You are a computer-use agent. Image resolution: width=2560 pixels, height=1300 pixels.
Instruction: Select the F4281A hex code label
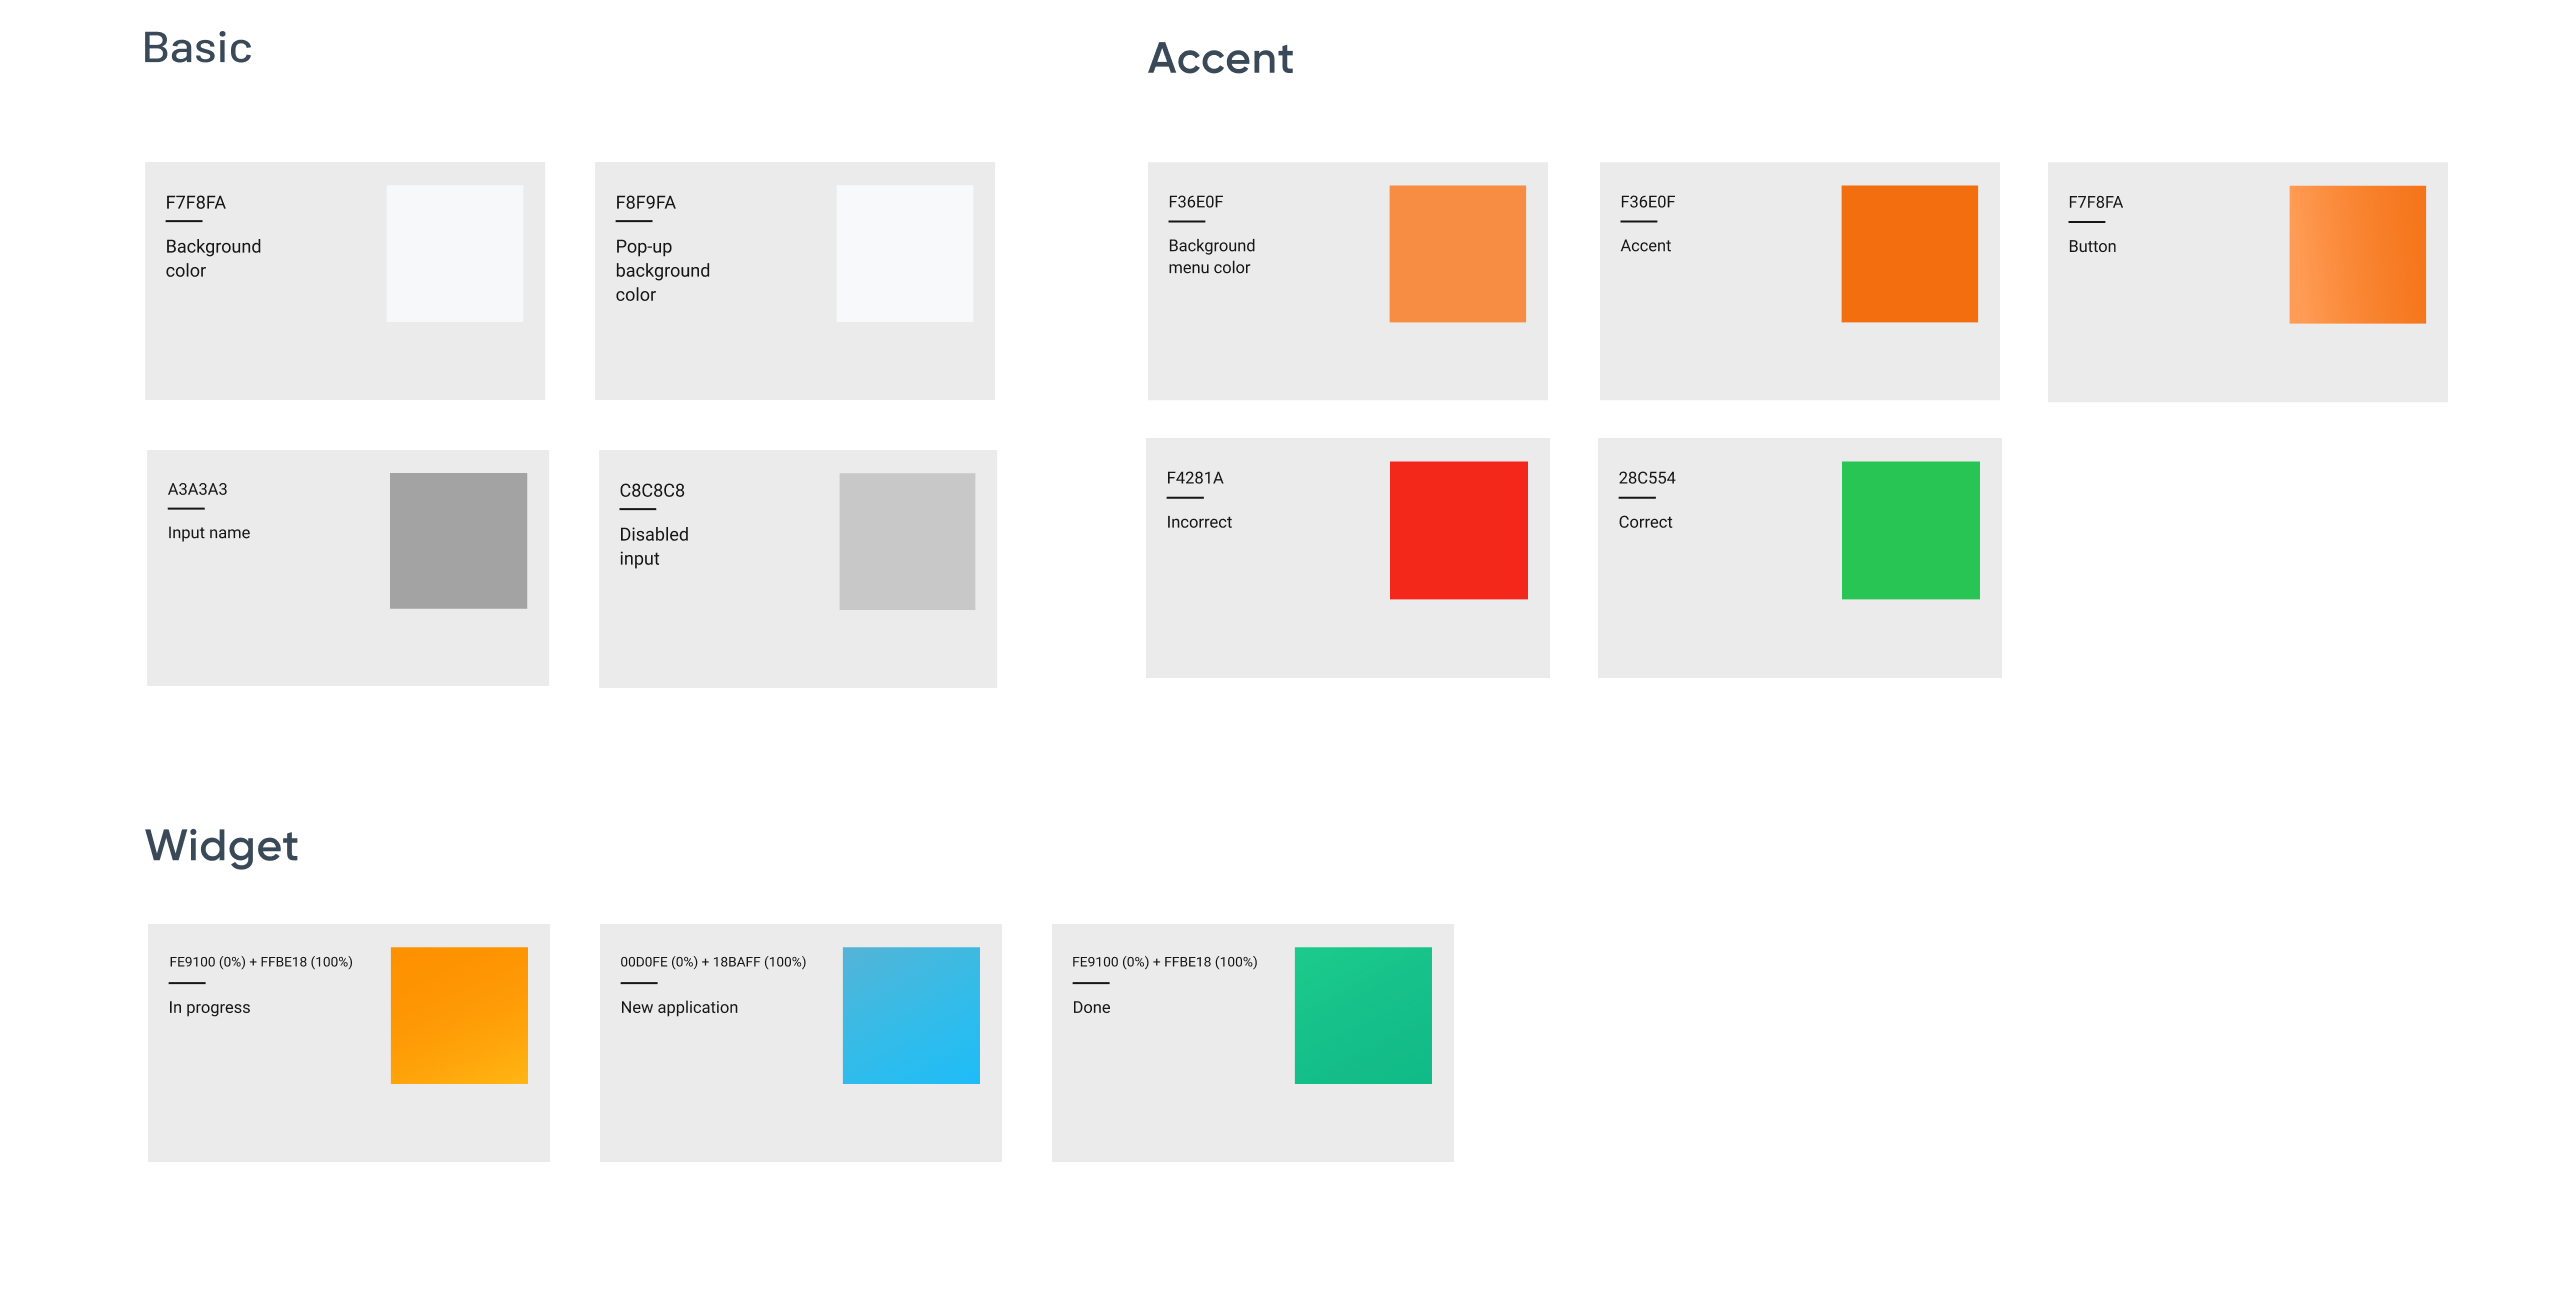[x=1194, y=478]
